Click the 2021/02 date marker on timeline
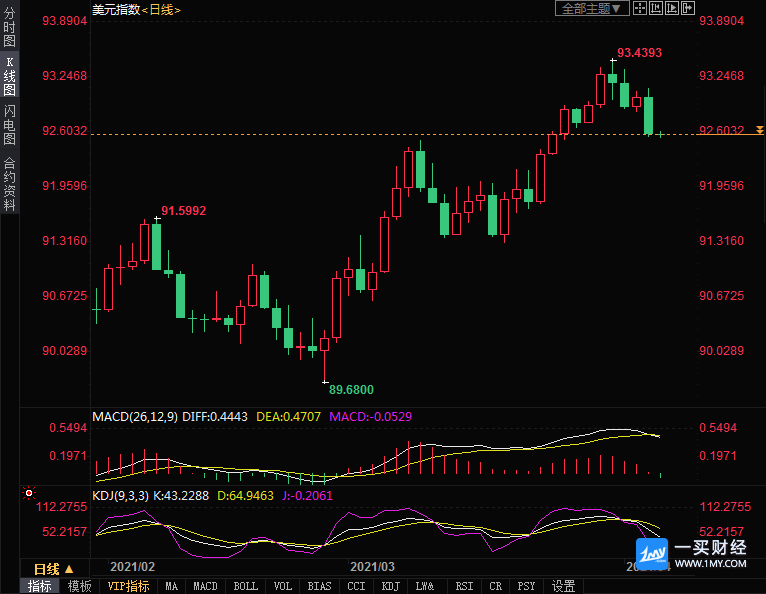 132,567
